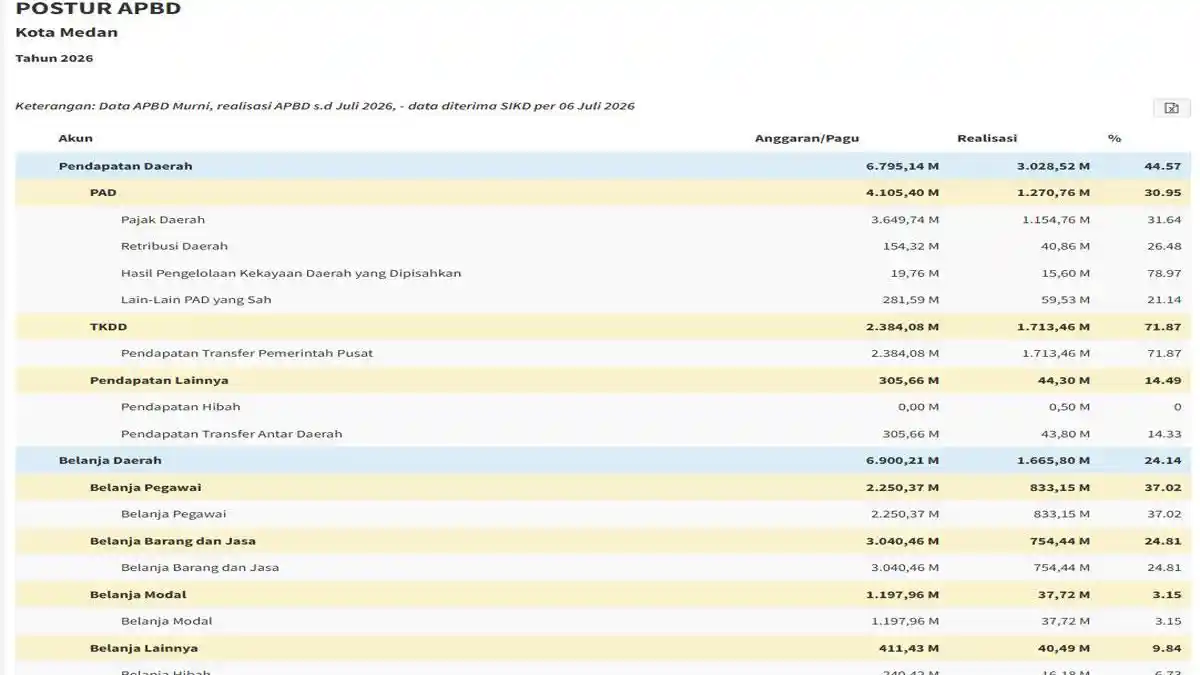1200x675 pixels.
Task: Click the 0,50 M Hibah realisasi
Action: (x=1069, y=407)
